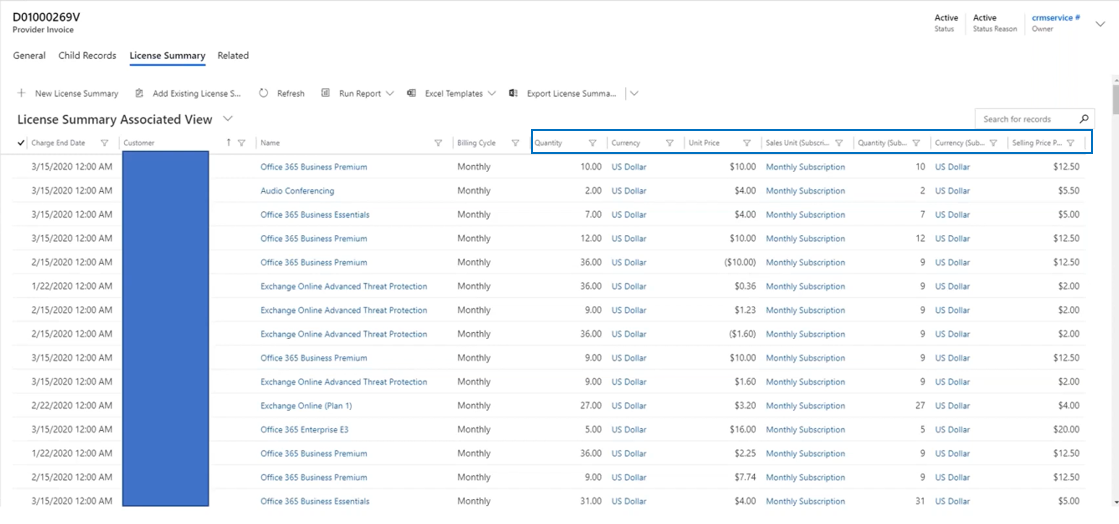
Task: Open Name column filter funnel
Action: (x=438, y=143)
